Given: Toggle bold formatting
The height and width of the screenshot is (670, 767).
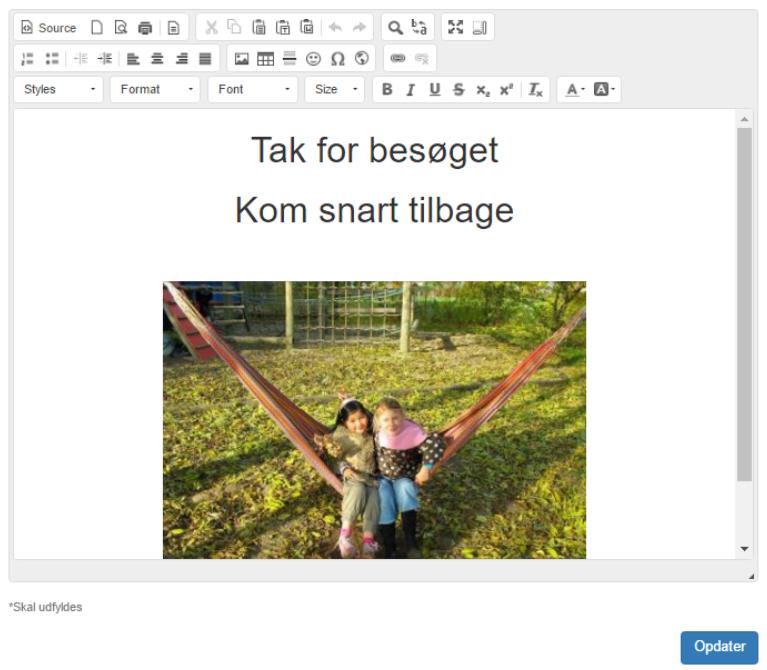Looking at the screenshot, I should pyautogui.click(x=387, y=89).
